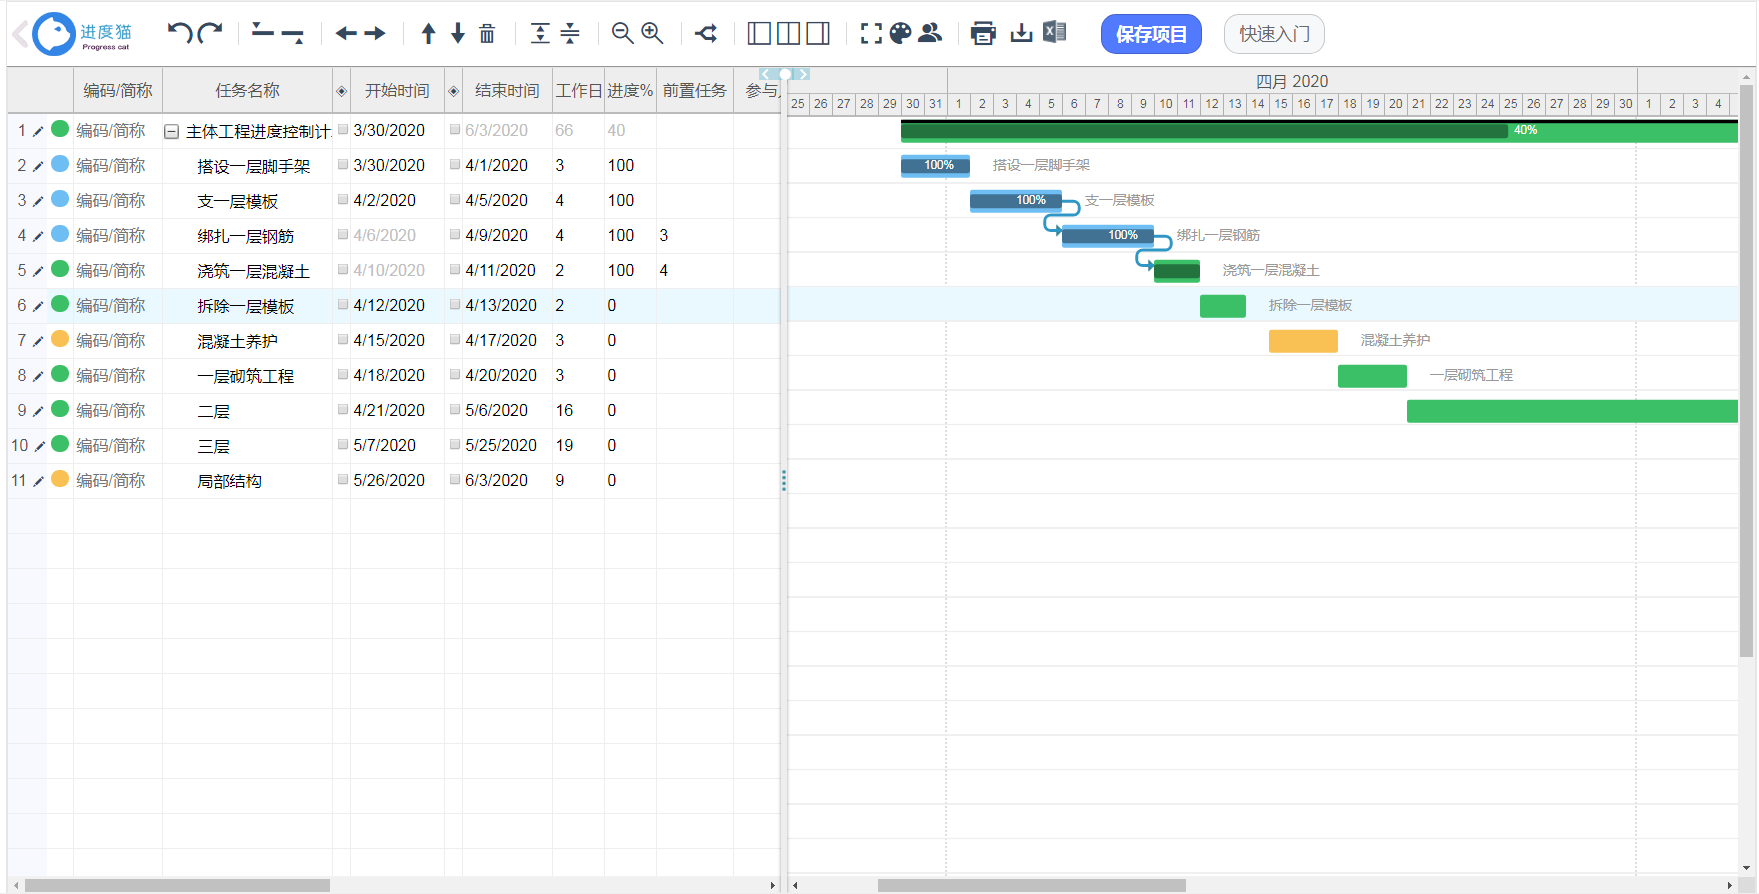The width and height of the screenshot is (1759, 894).
Task: Click the 支一层模板 Gantt bar showing 100%
Action: 1016,201
